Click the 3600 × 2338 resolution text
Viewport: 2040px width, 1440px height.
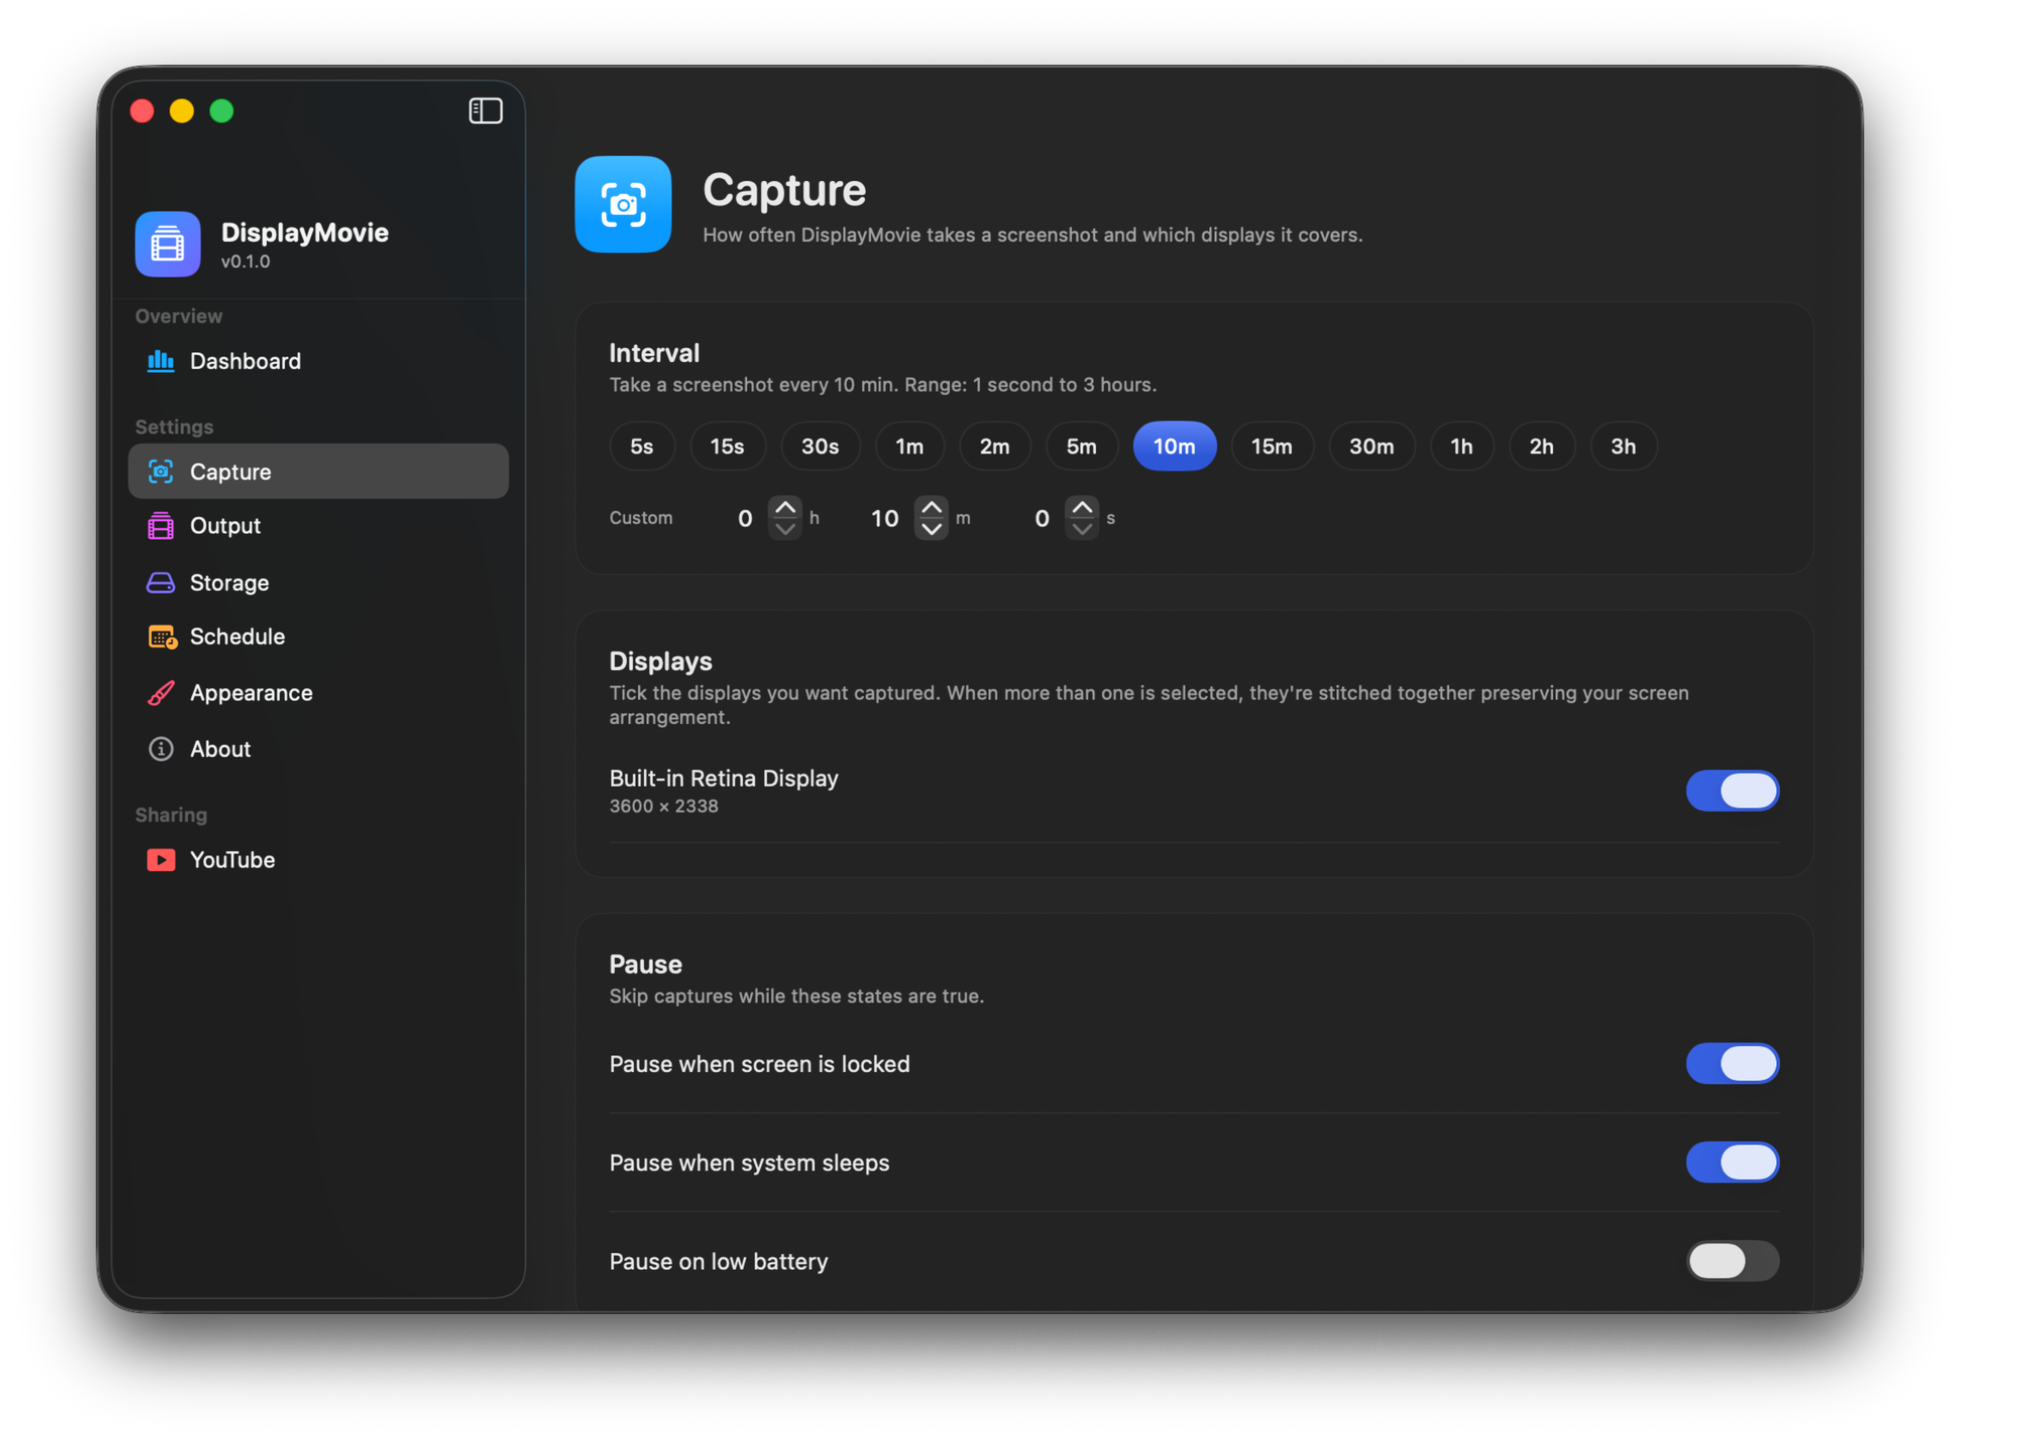664,806
